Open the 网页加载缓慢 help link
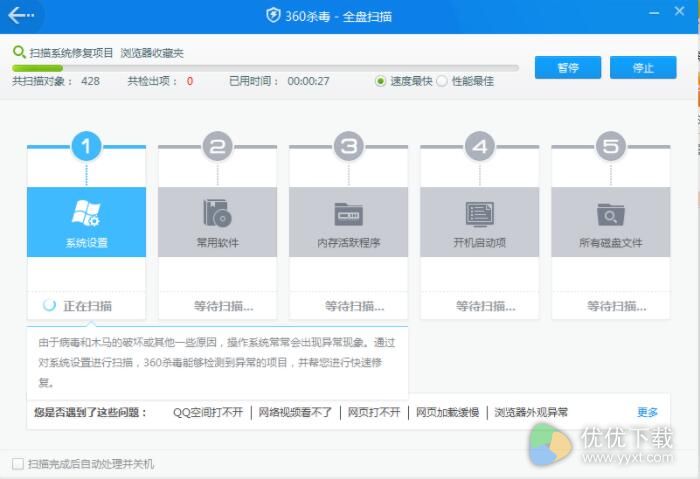700x479 pixels. pyautogui.click(x=447, y=412)
